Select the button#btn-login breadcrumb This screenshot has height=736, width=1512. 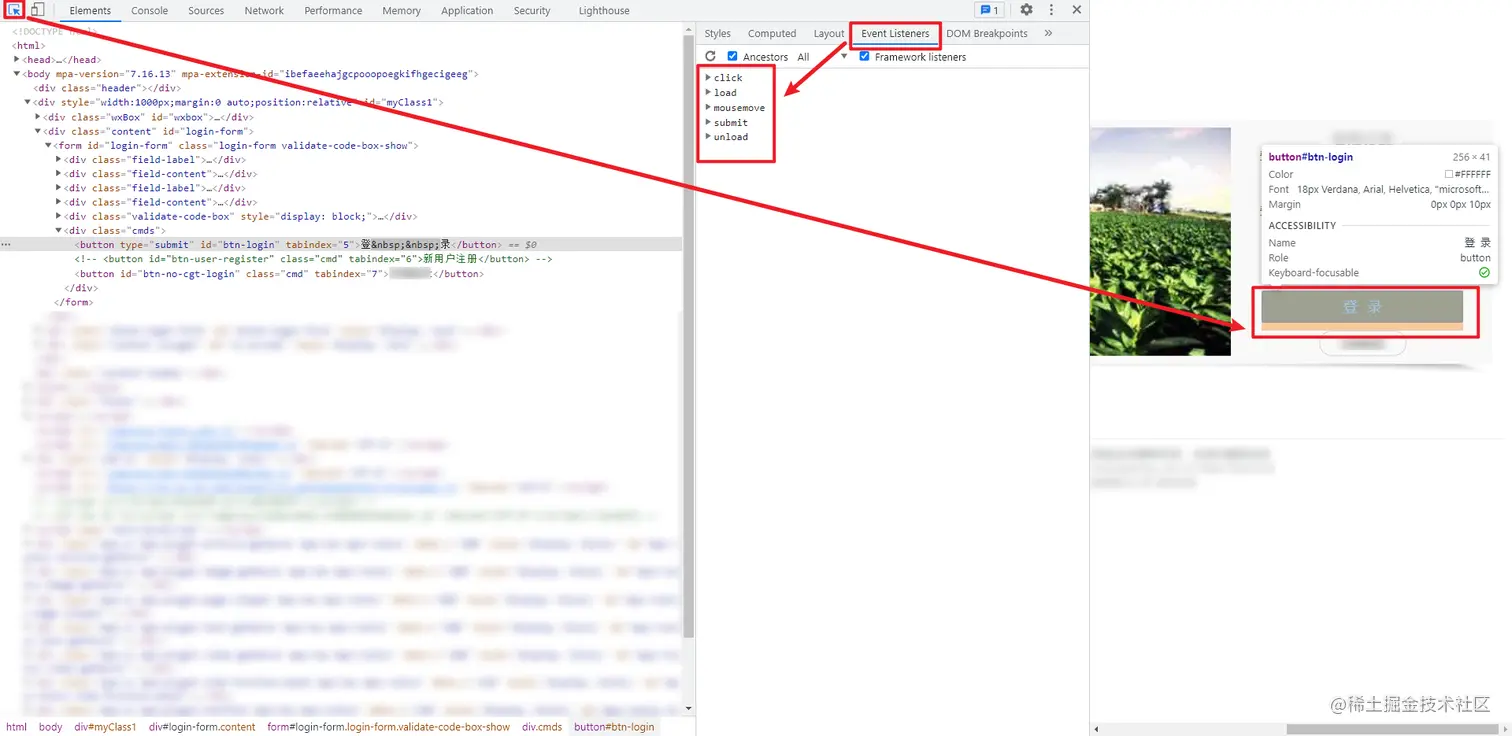614,727
